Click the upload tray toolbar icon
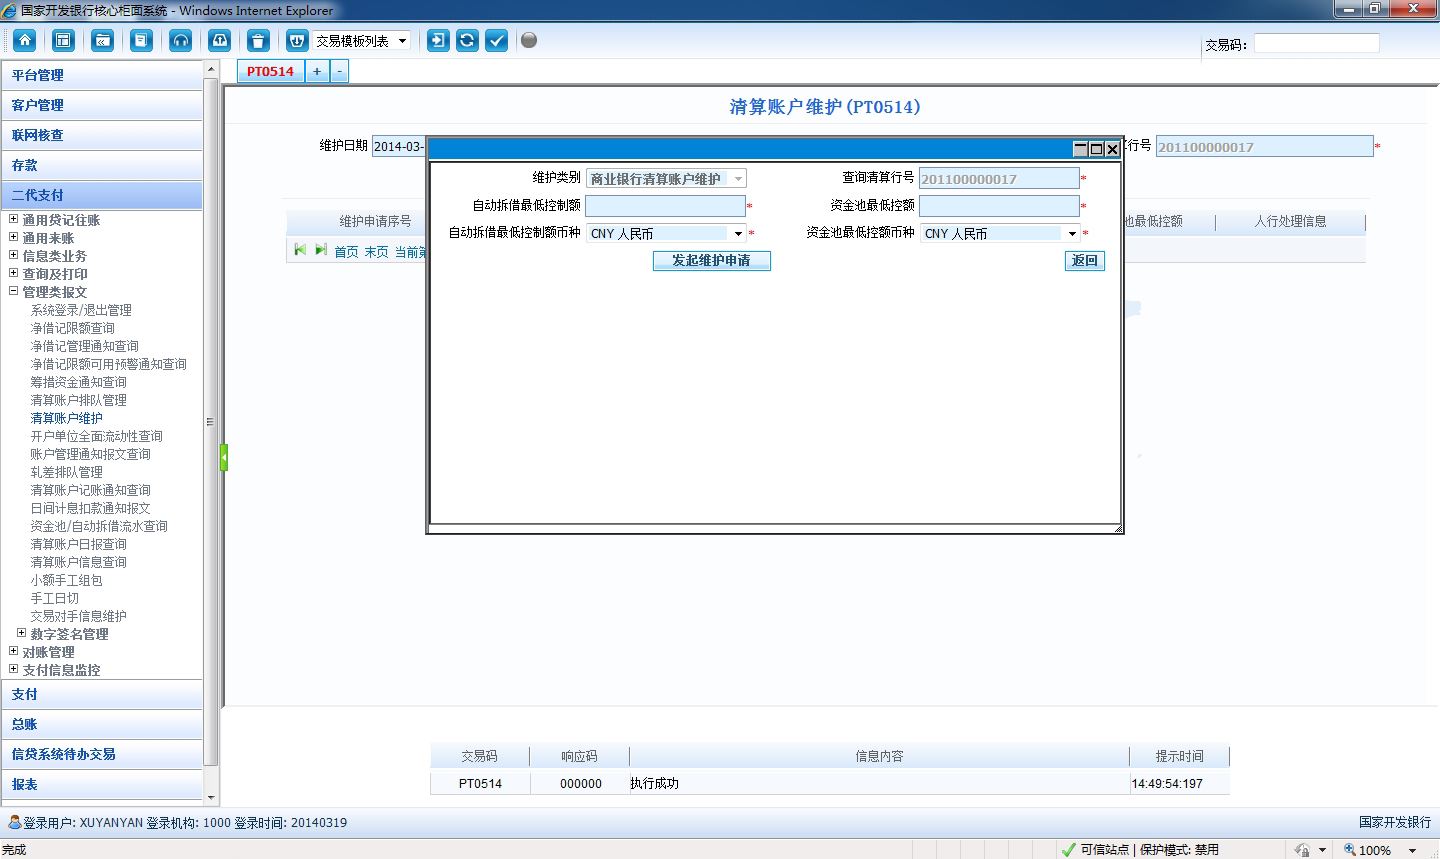The height and width of the screenshot is (859, 1440). (219, 40)
